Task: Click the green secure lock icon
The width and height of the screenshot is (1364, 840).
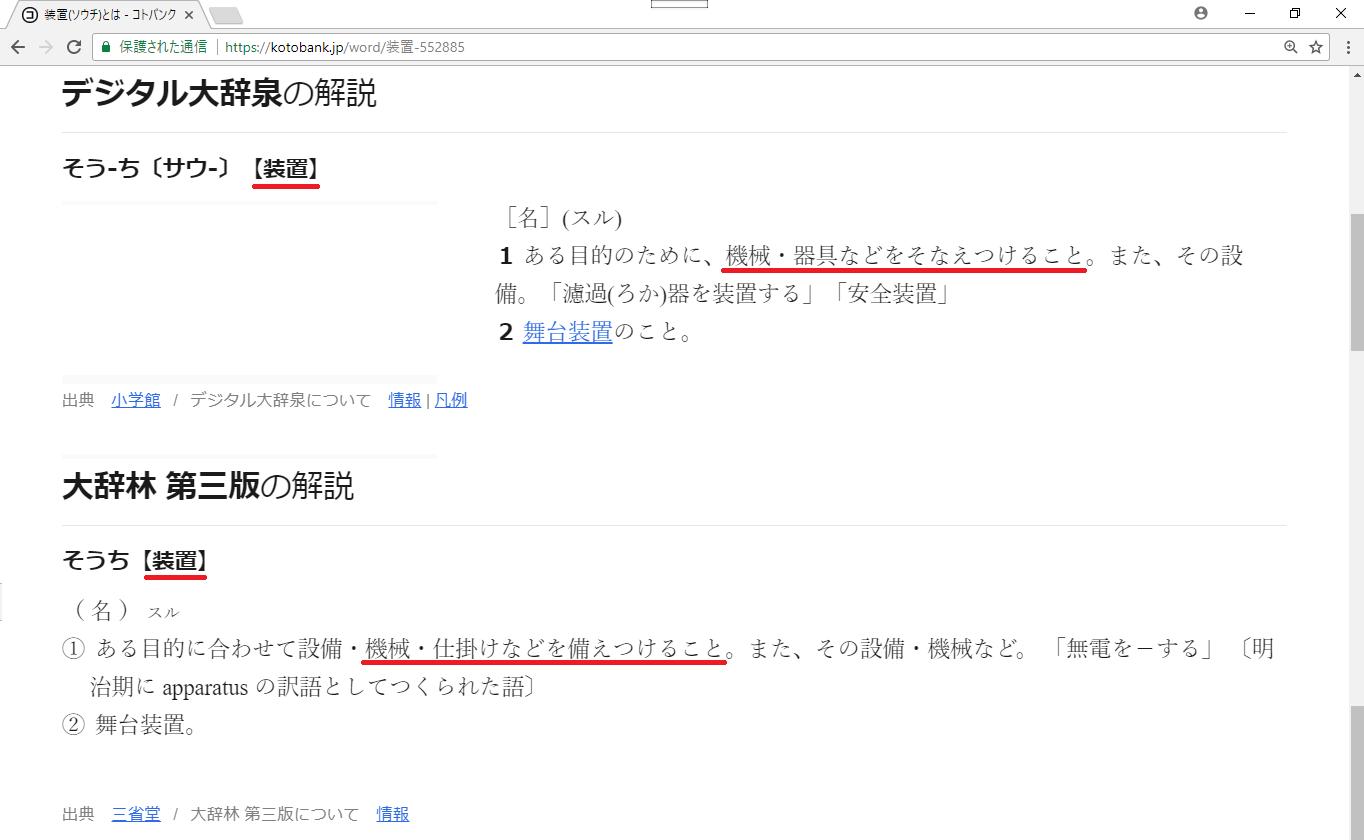Action: [106, 47]
